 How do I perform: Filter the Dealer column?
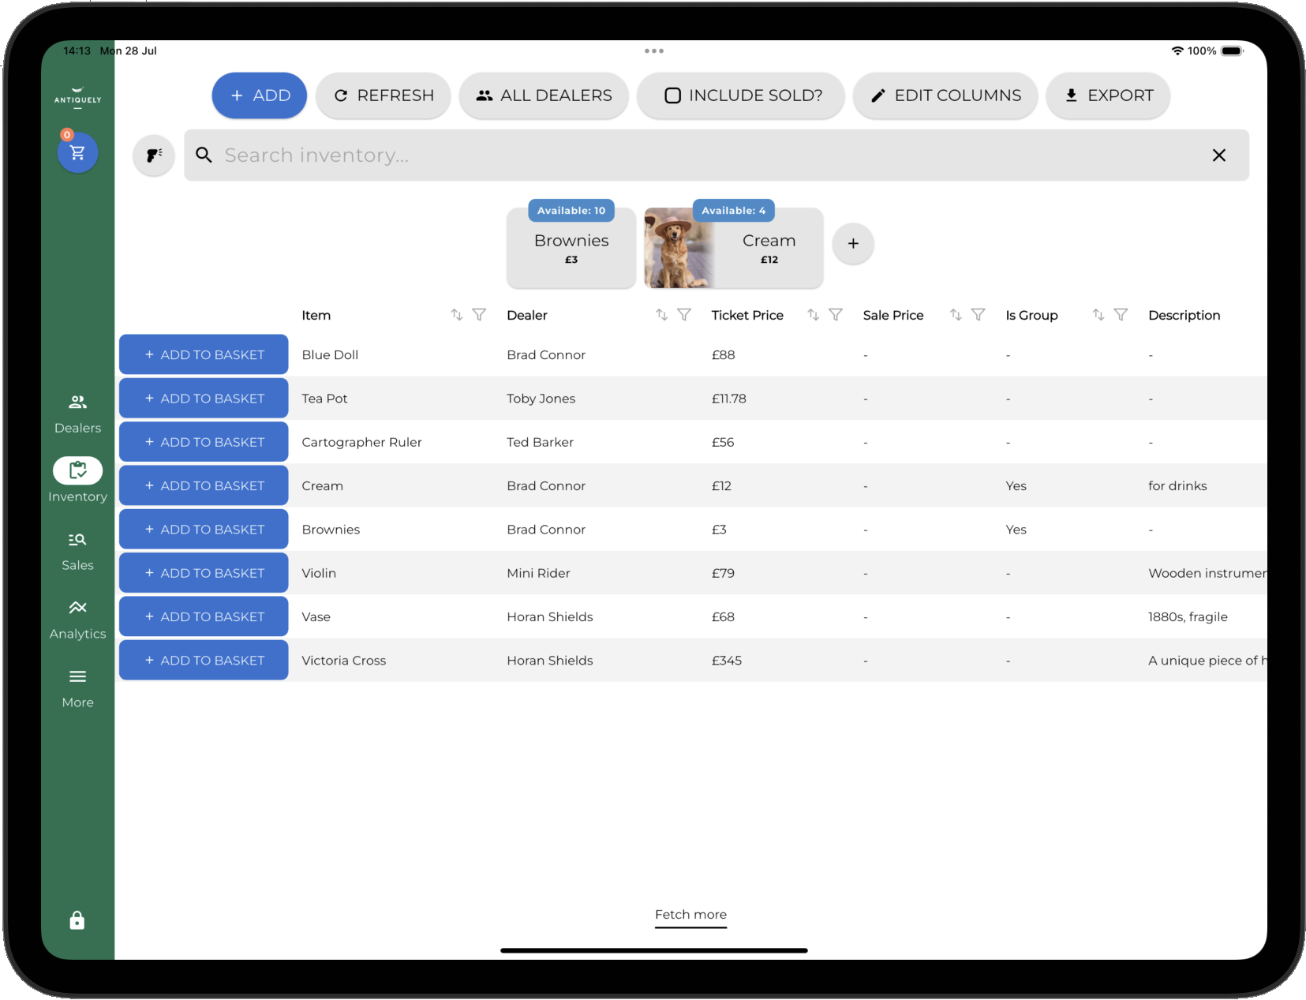(684, 315)
